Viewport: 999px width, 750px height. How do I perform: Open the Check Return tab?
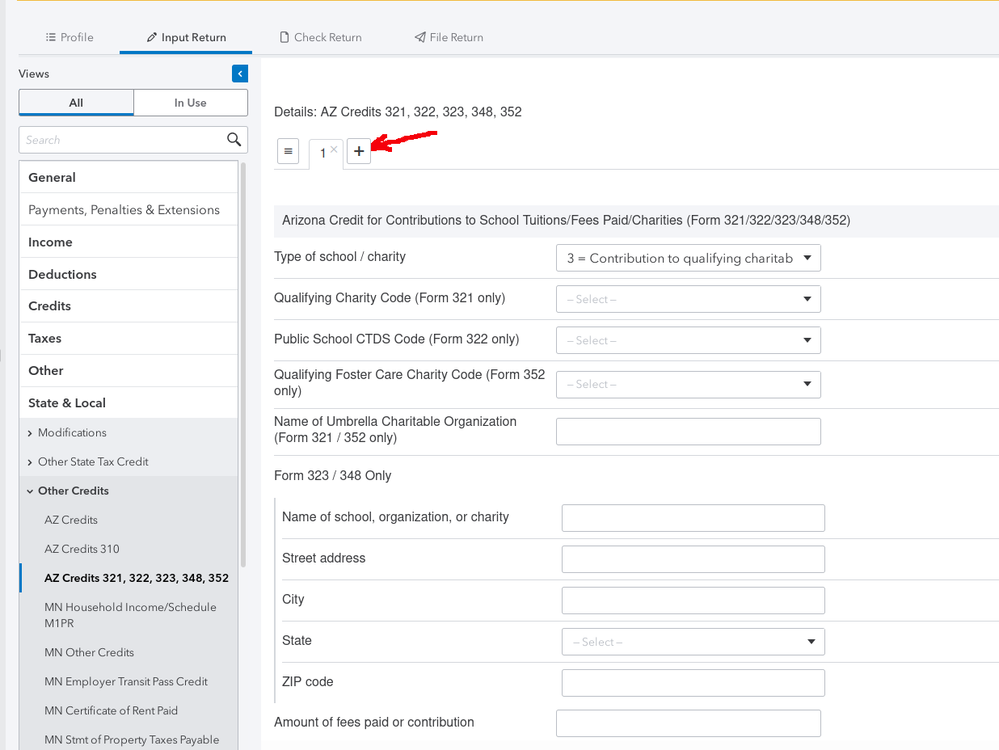coord(320,37)
